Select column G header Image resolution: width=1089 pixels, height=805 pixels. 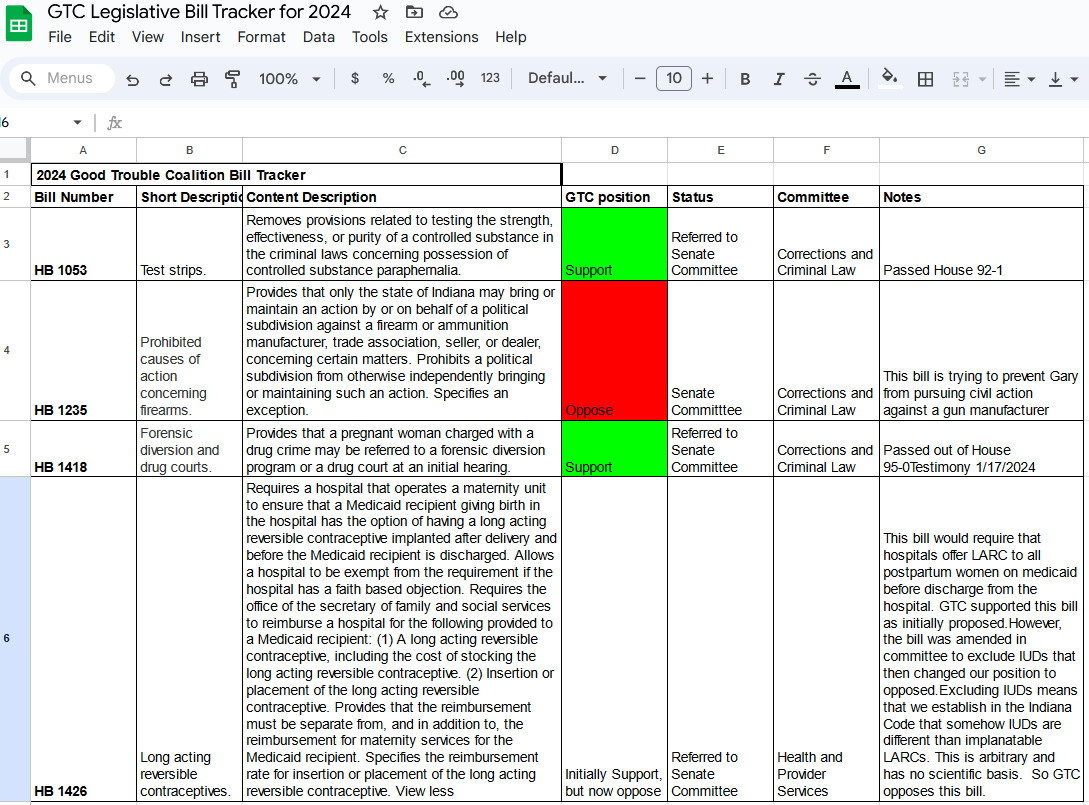click(981, 150)
